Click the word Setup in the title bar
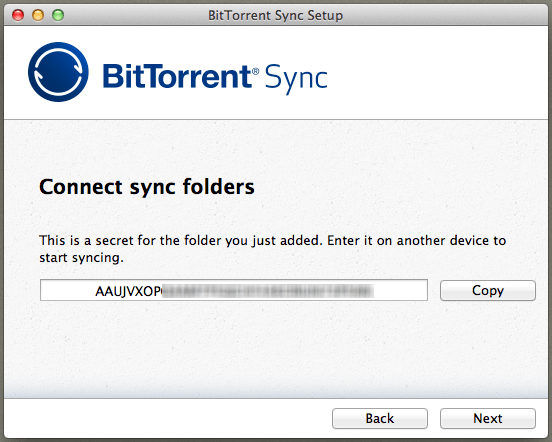The width and height of the screenshot is (552, 442). 325,15
